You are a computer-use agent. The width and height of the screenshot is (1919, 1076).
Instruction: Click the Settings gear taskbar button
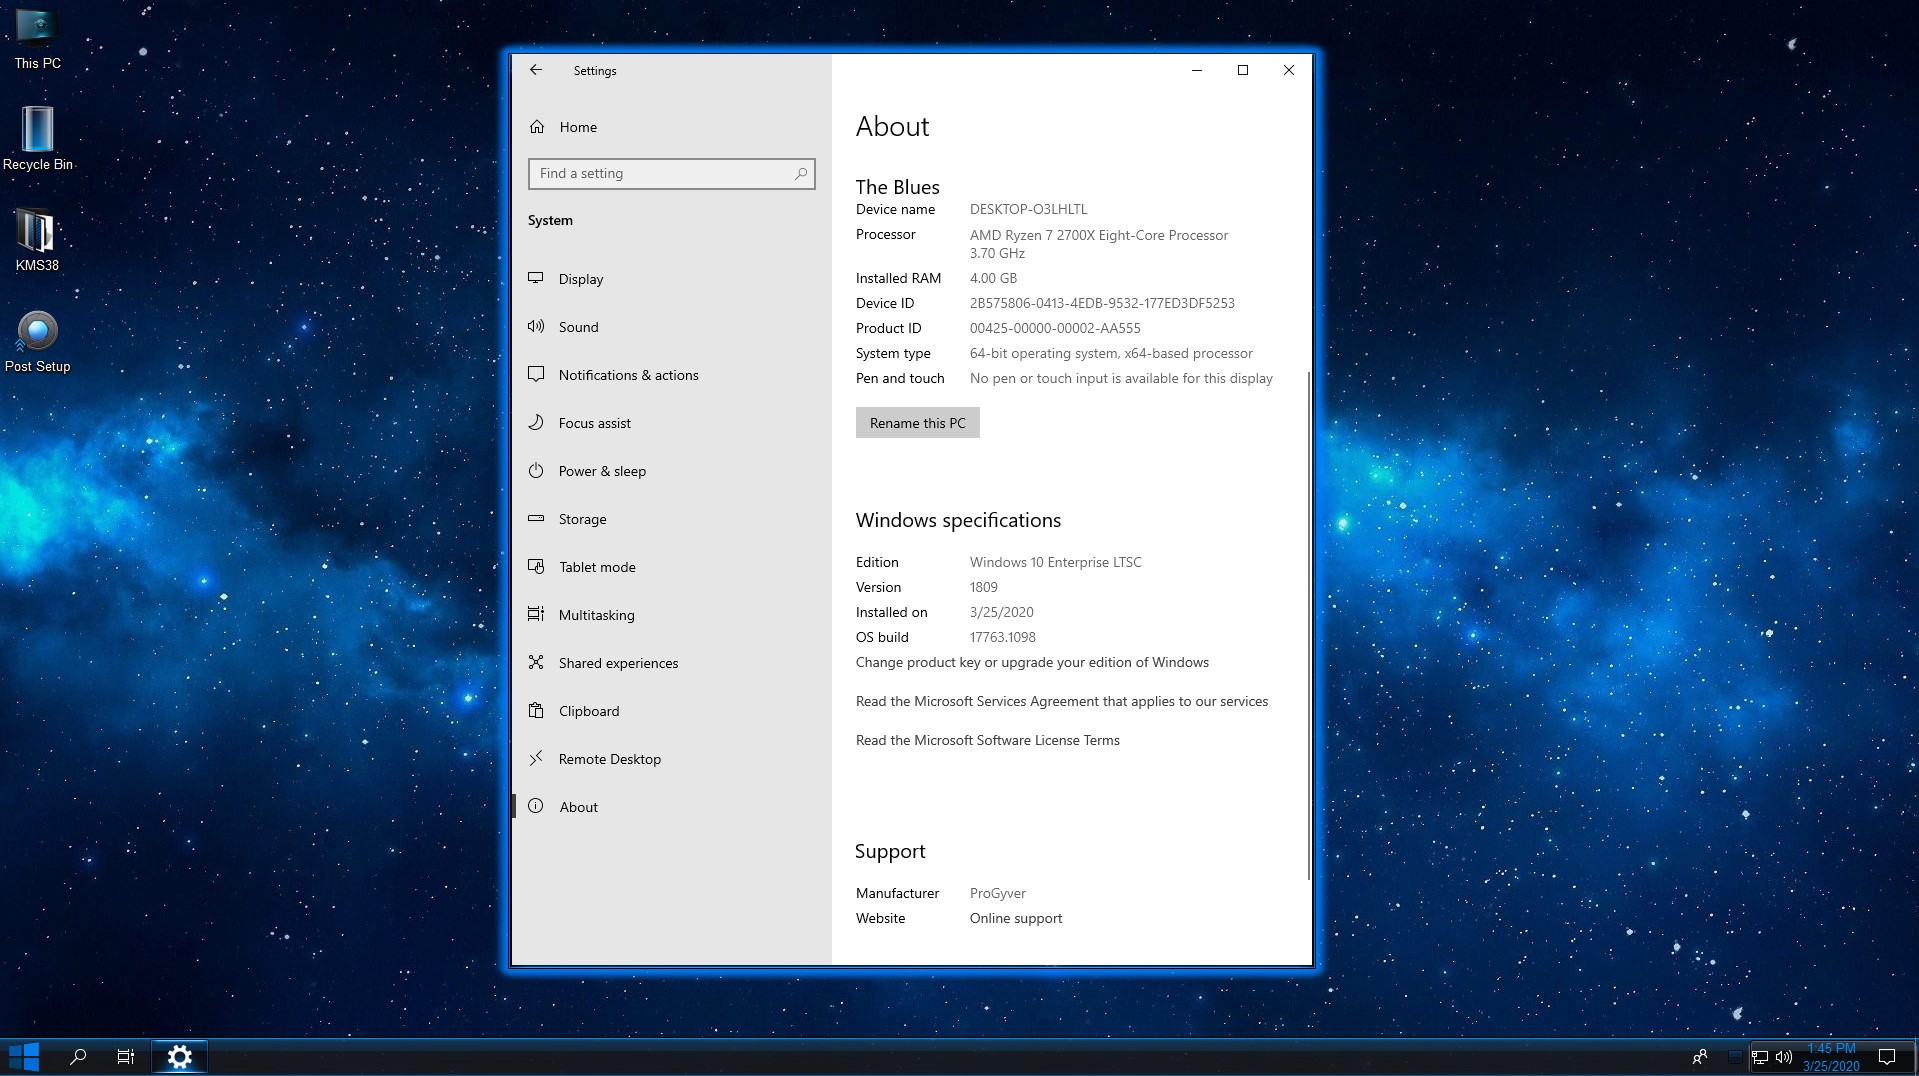click(x=180, y=1057)
